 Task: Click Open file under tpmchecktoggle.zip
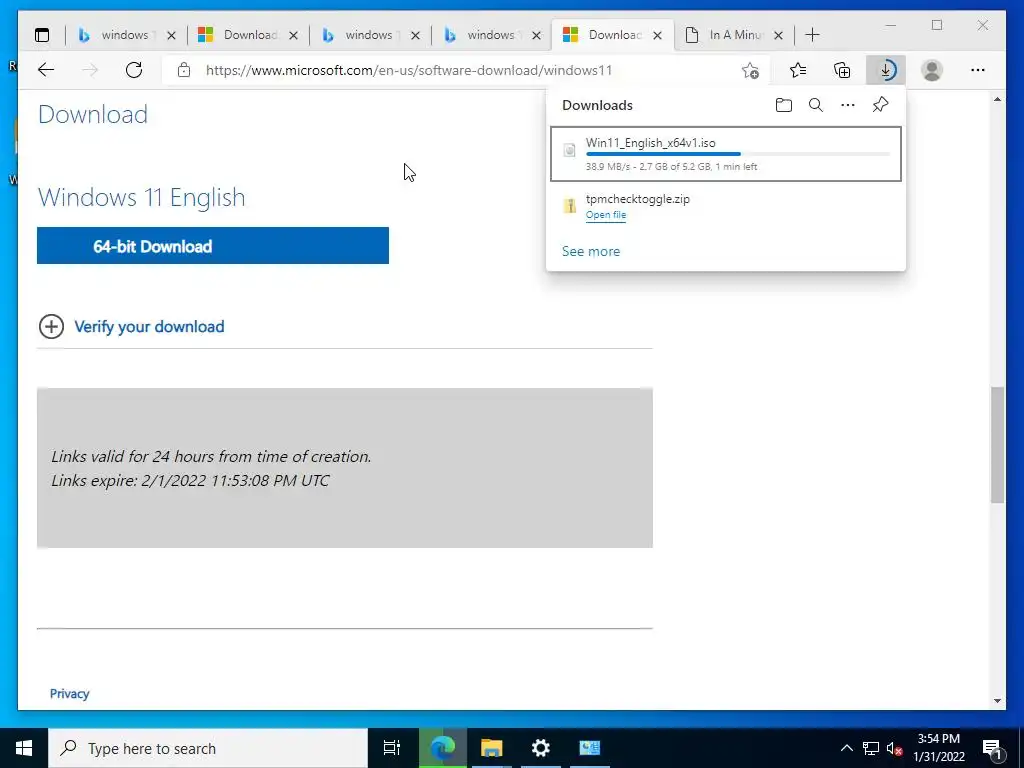[x=606, y=215]
